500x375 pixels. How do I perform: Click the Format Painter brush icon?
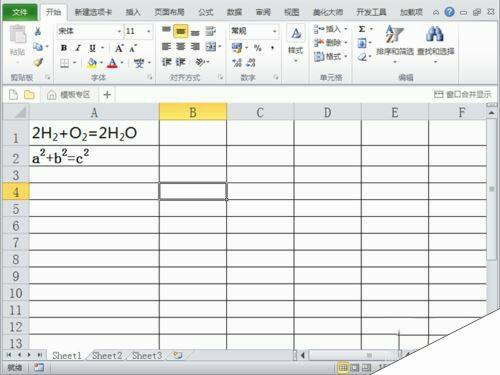click(38, 62)
